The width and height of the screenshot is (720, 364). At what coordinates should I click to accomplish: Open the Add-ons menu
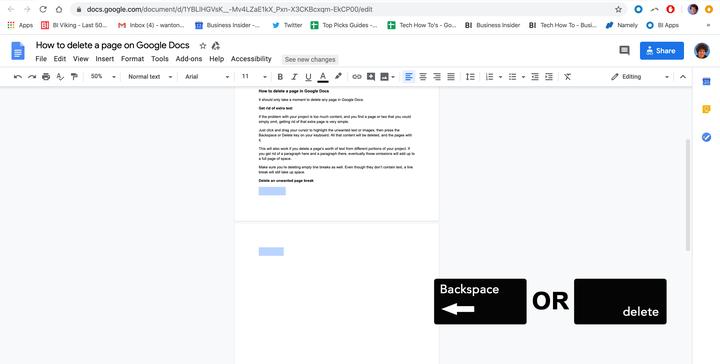[x=189, y=59]
